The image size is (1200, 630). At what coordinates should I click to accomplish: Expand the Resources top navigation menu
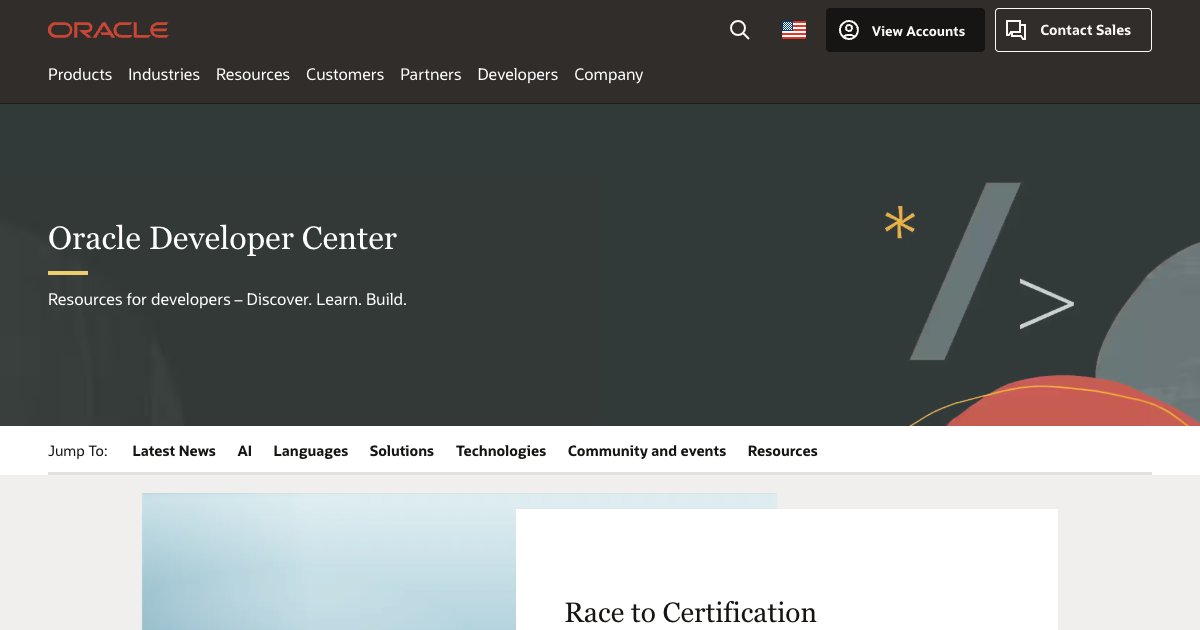pyautogui.click(x=253, y=74)
